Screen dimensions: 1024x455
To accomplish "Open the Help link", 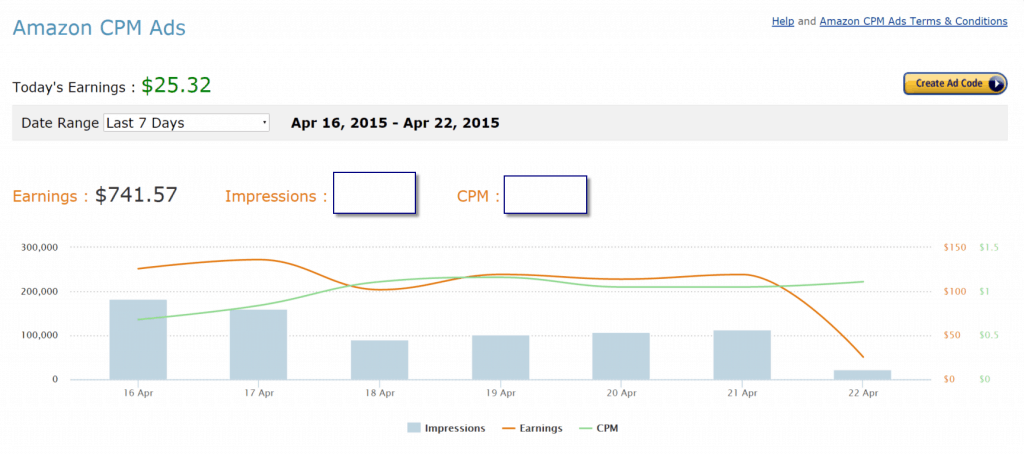I will (782, 22).
